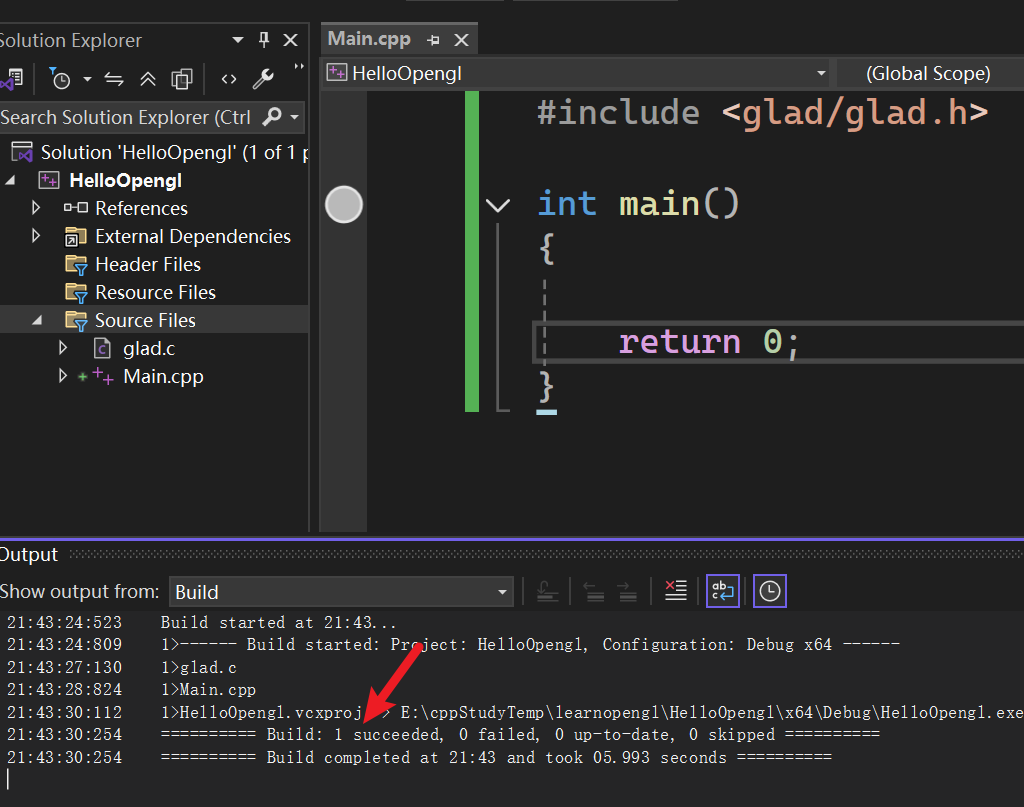Select the Main.cpp editor tab
Screen dimensions: 1024x807
point(369,39)
